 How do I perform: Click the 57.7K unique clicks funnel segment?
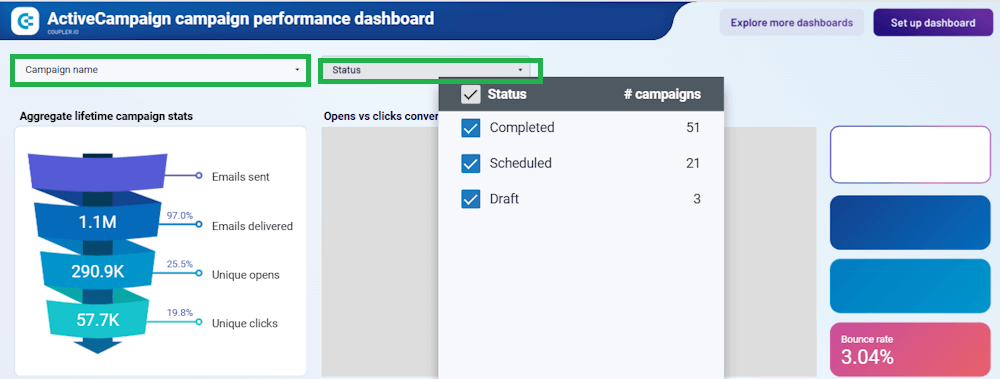click(98, 320)
